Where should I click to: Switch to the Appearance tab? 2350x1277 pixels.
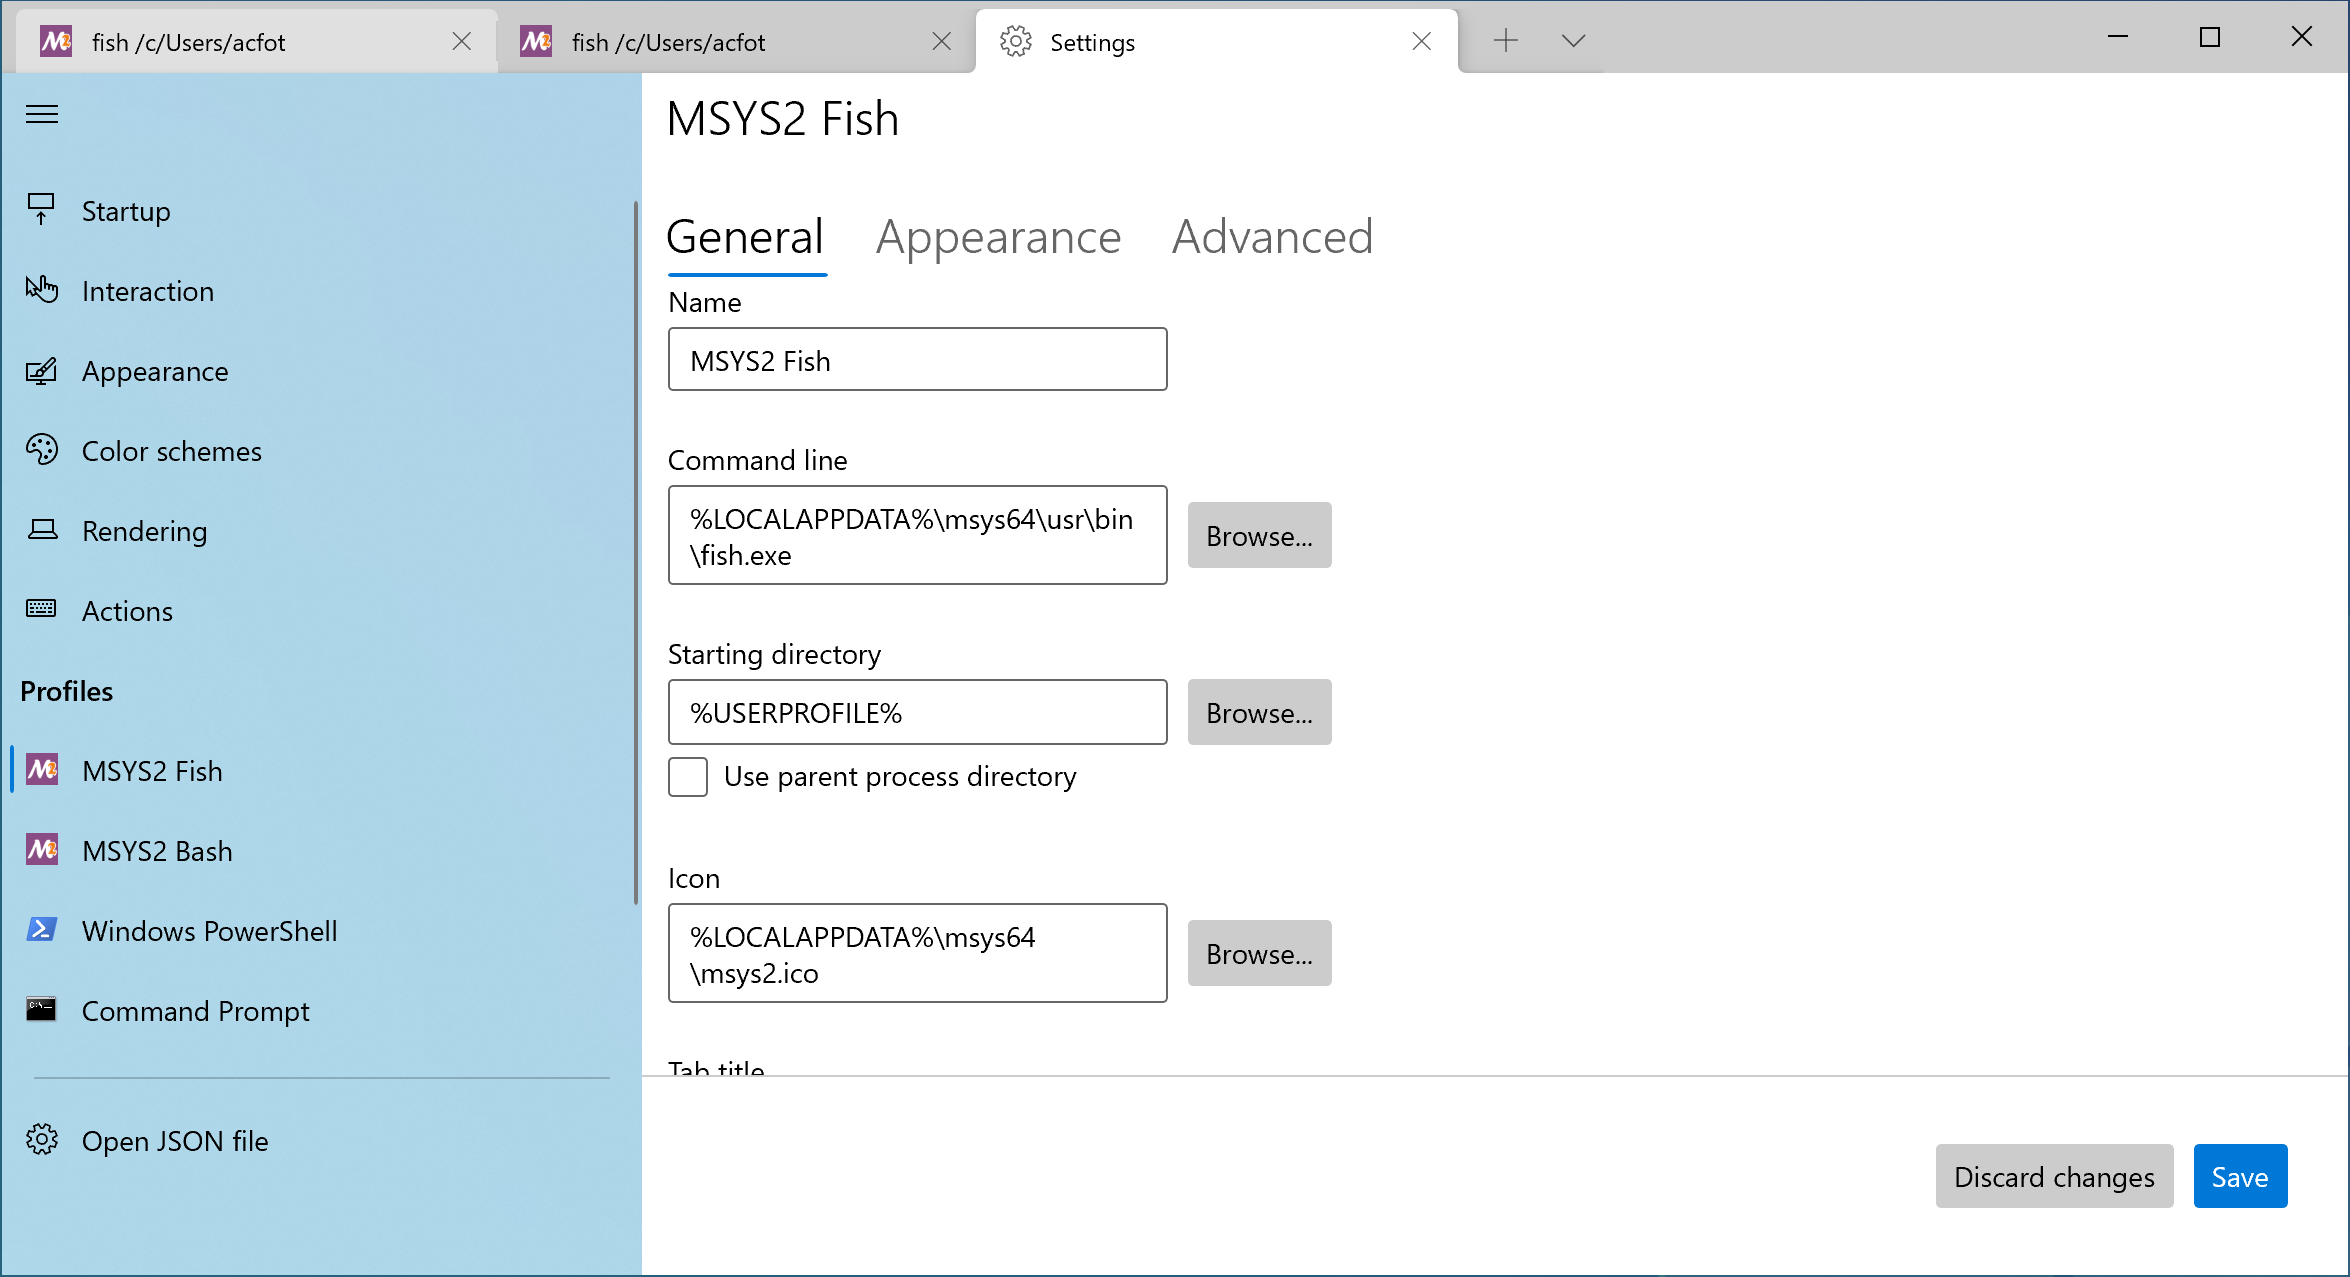(998, 237)
